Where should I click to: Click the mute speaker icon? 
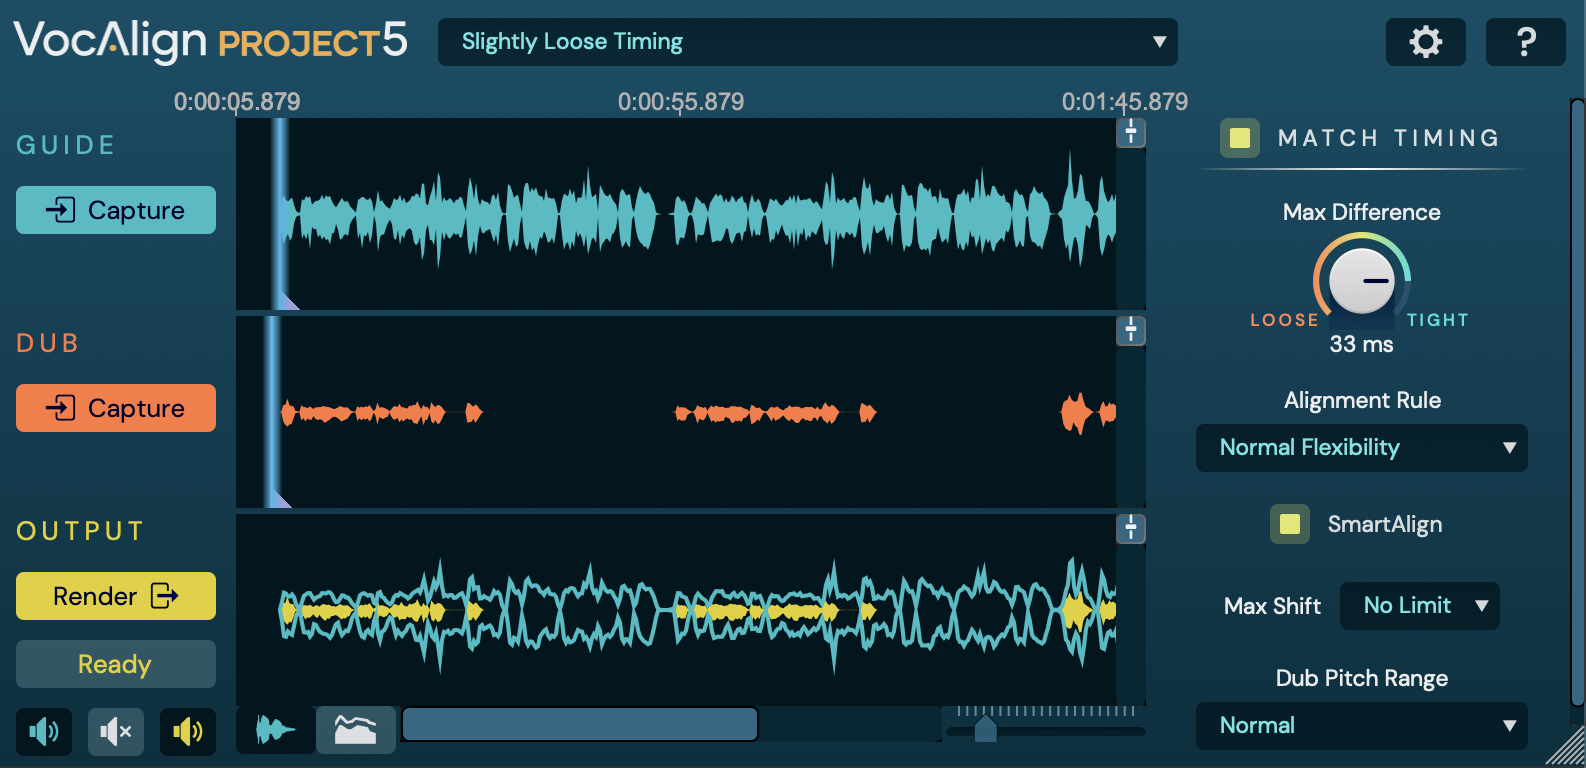pyautogui.click(x=116, y=732)
